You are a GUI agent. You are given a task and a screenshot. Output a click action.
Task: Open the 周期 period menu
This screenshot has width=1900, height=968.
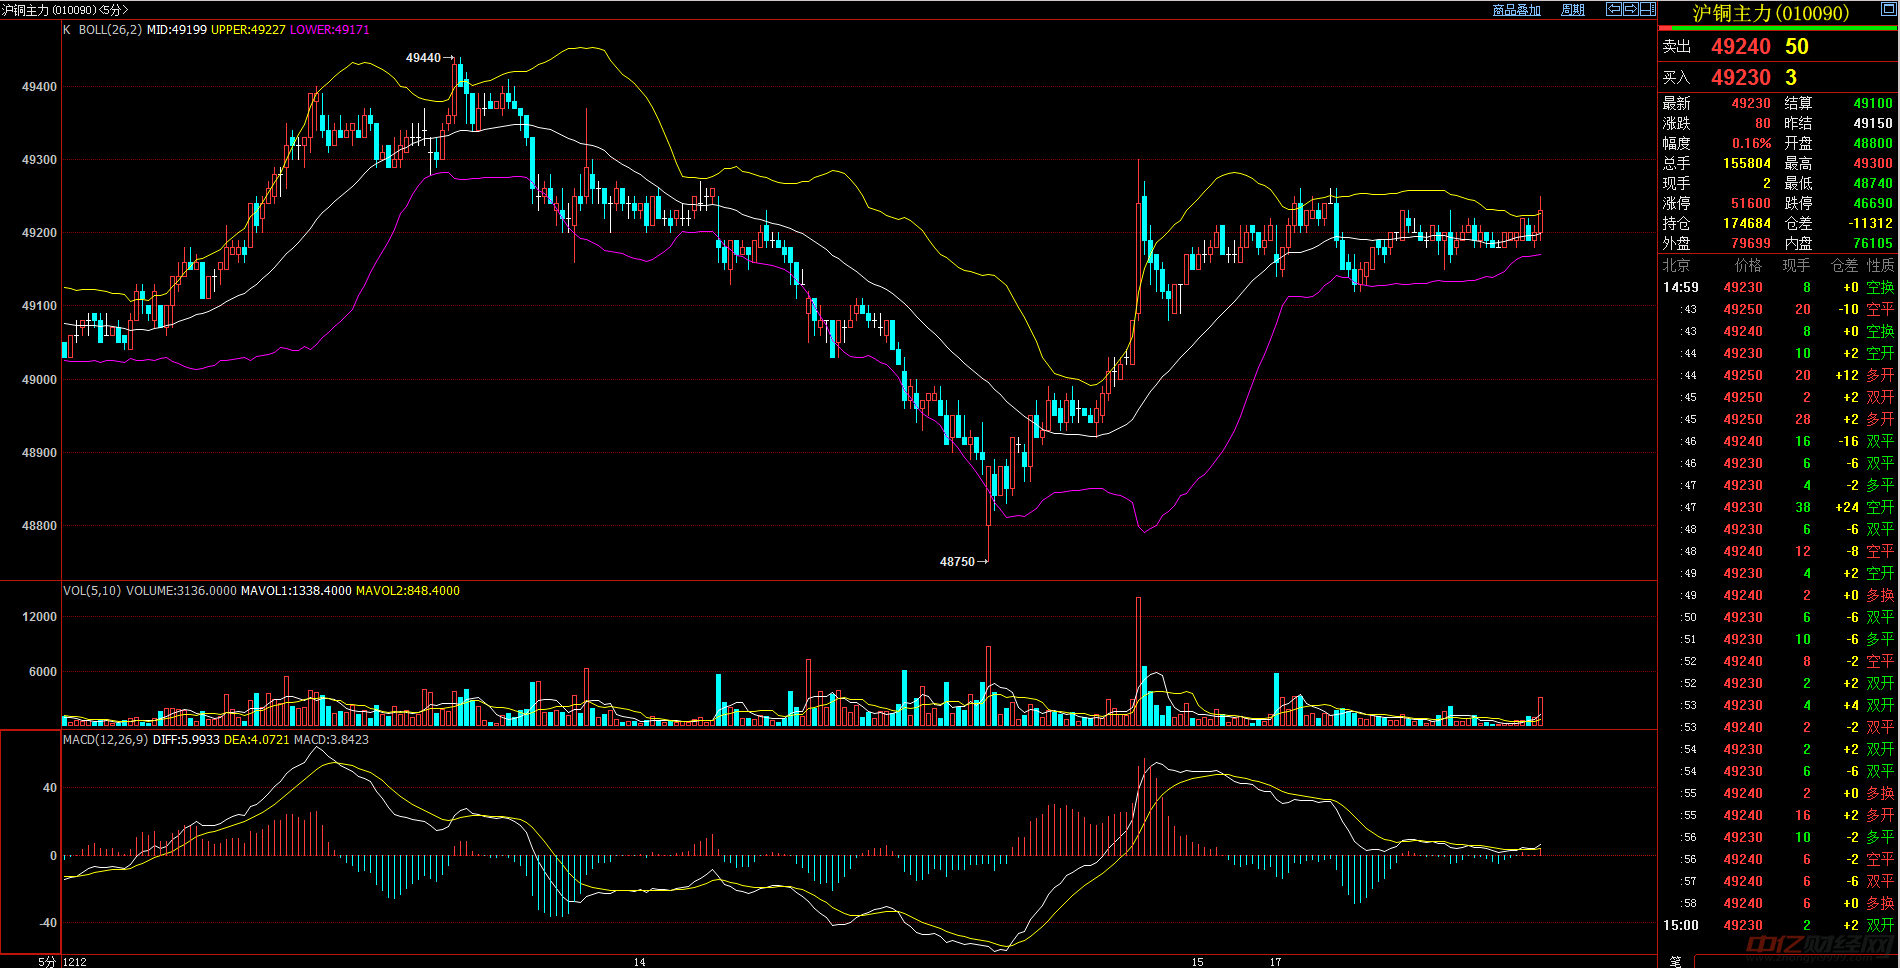1573,10
